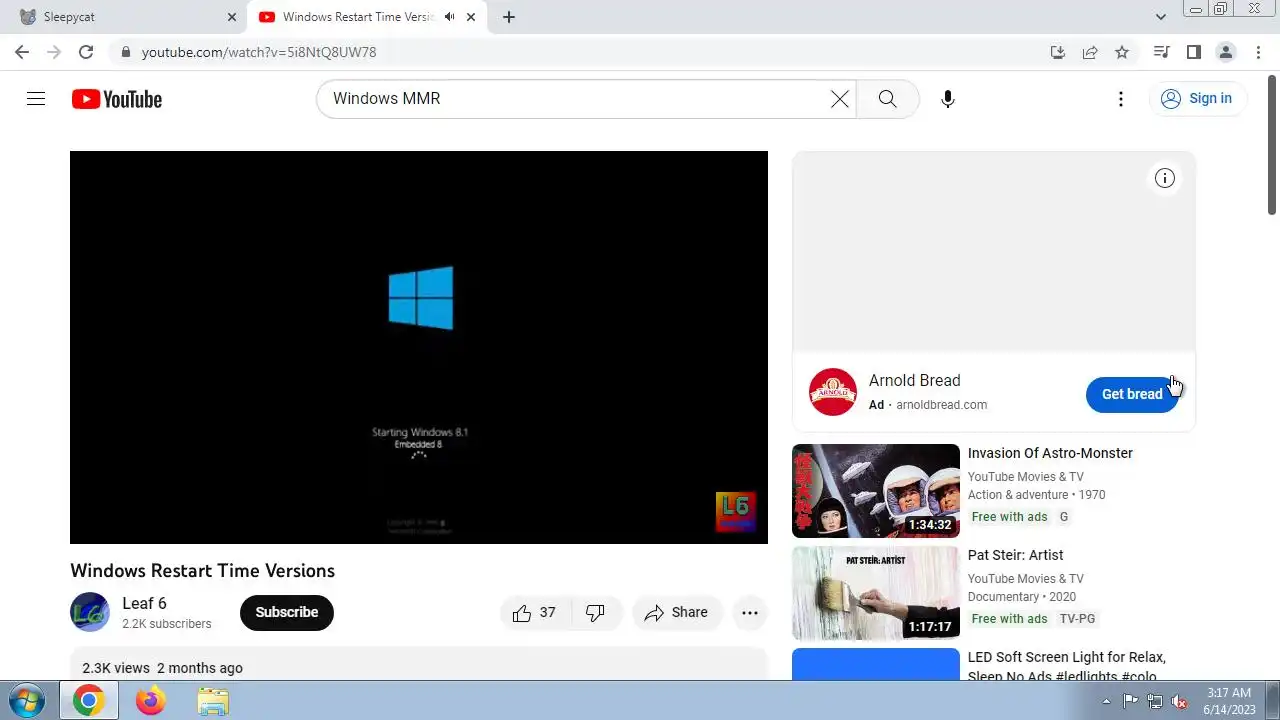Click the Arnold Bread logo
The width and height of the screenshot is (1280, 720).
click(833, 392)
